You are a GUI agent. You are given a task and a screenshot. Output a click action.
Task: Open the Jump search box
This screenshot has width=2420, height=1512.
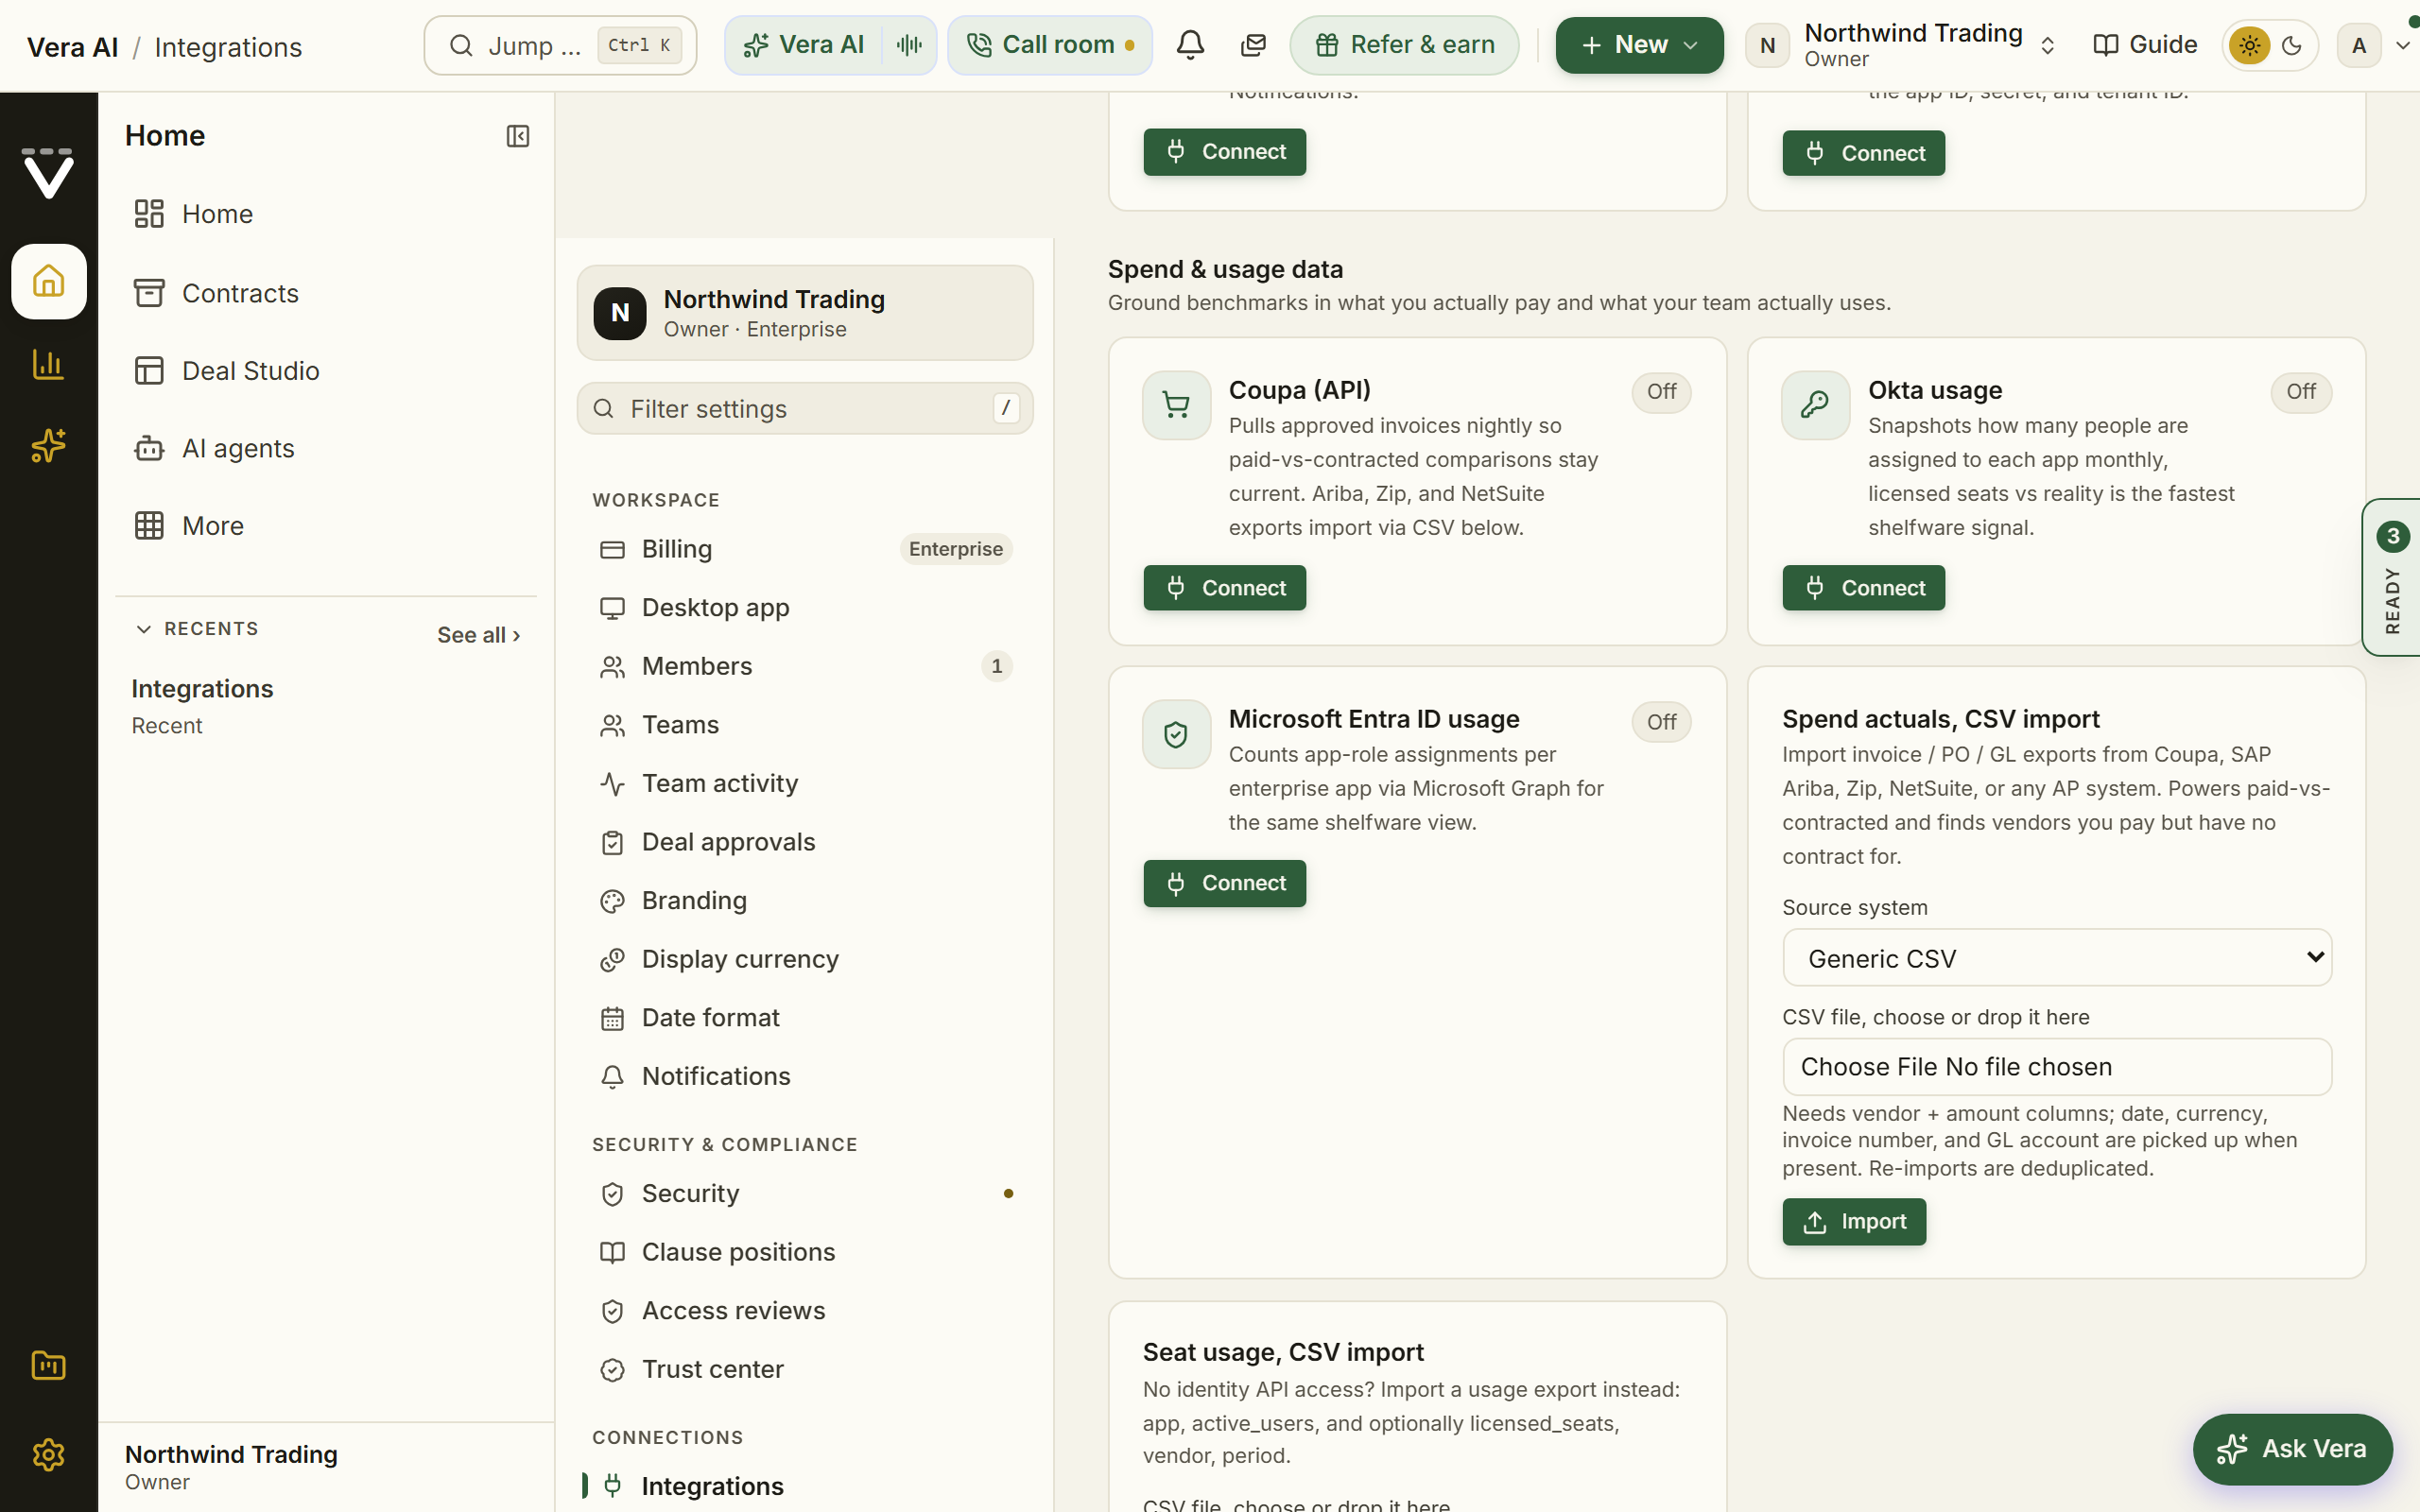[x=560, y=45]
